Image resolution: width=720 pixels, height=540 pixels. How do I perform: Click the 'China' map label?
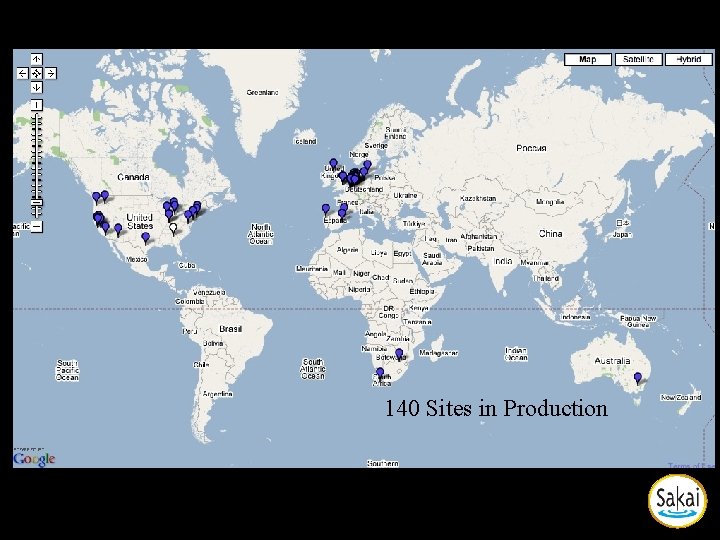click(x=551, y=234)
